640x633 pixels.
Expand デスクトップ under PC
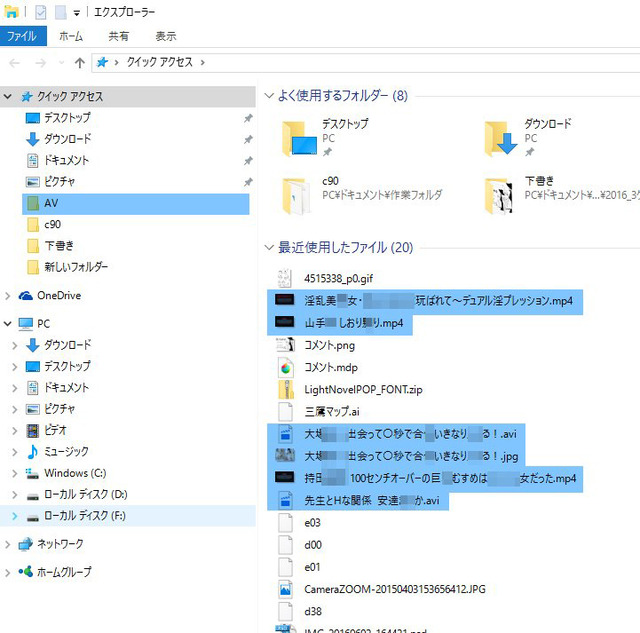point(15,366)
